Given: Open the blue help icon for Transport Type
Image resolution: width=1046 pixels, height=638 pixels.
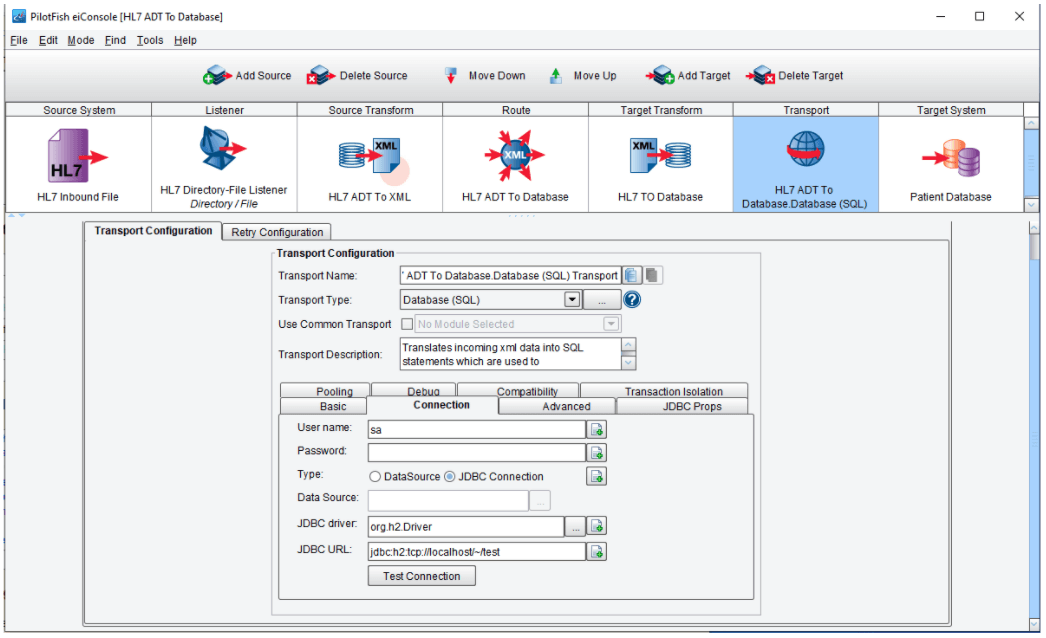Looking at the screenshot, I should click(x=631, y=300).
